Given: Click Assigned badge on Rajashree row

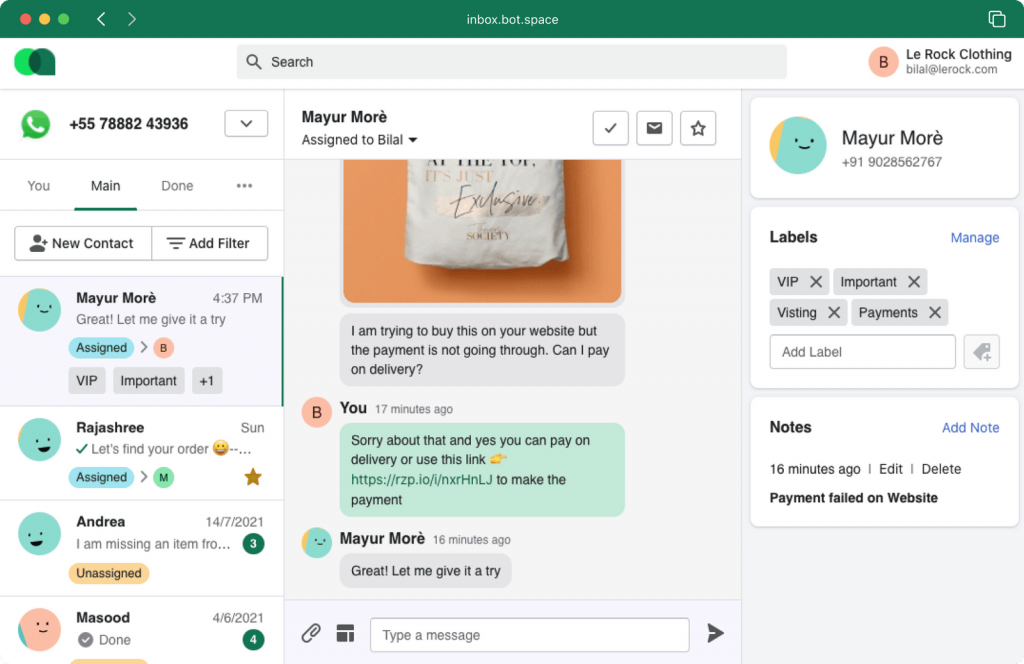Looking at the screenshot, I should (101, 477).
